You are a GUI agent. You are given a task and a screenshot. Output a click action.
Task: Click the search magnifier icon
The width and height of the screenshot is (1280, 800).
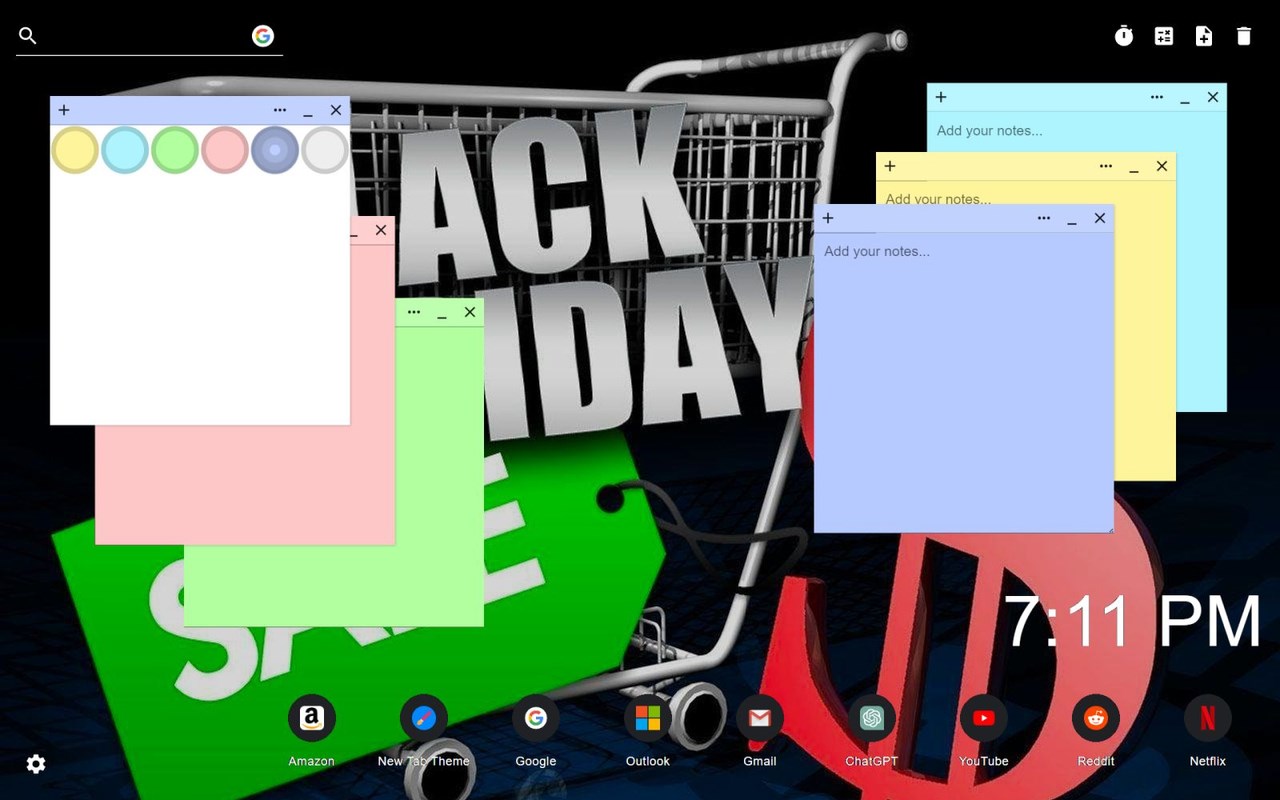click(28, 36)
